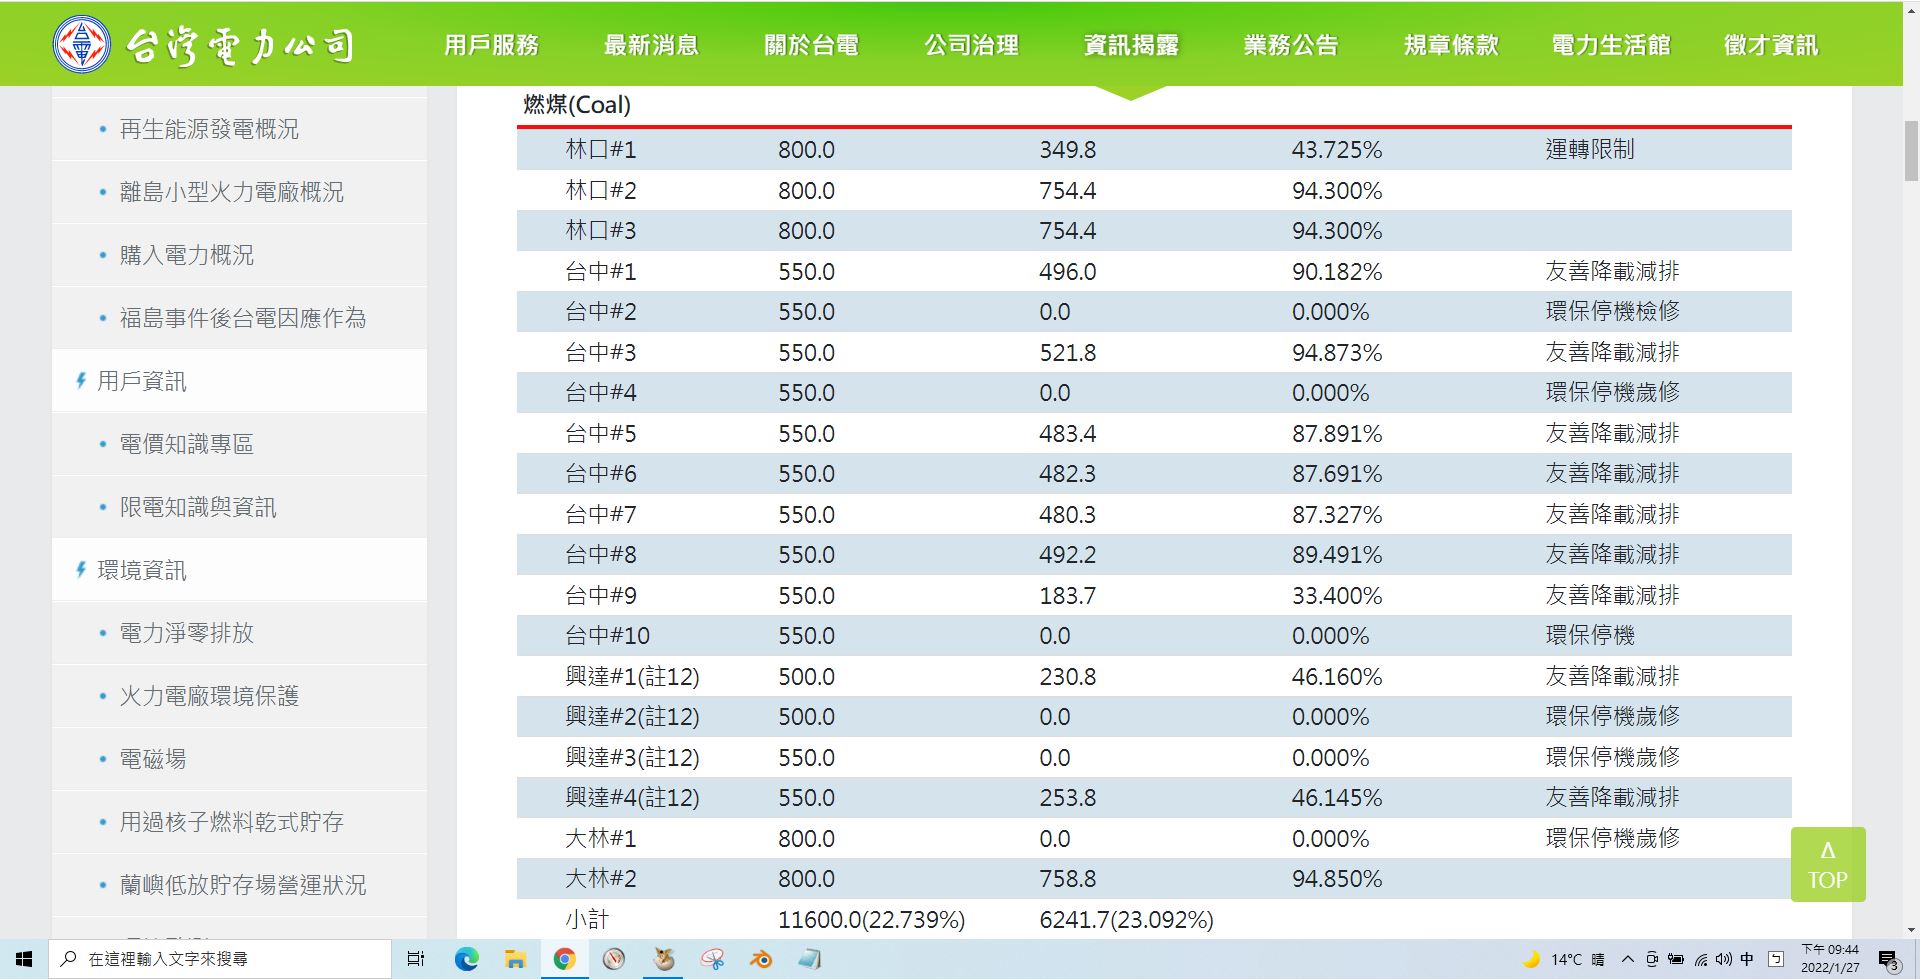Click the green TOP back-to-top button
The image size is (1920, 979).
tap(1827, 865)
